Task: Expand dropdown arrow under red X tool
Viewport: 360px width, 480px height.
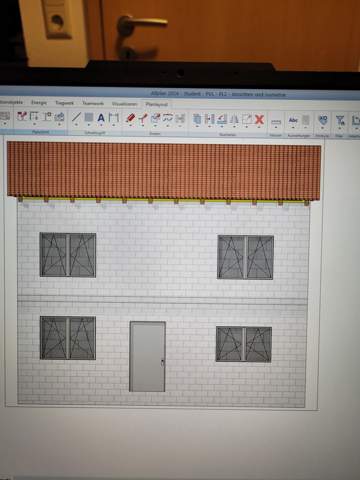Action: point(259,127)
